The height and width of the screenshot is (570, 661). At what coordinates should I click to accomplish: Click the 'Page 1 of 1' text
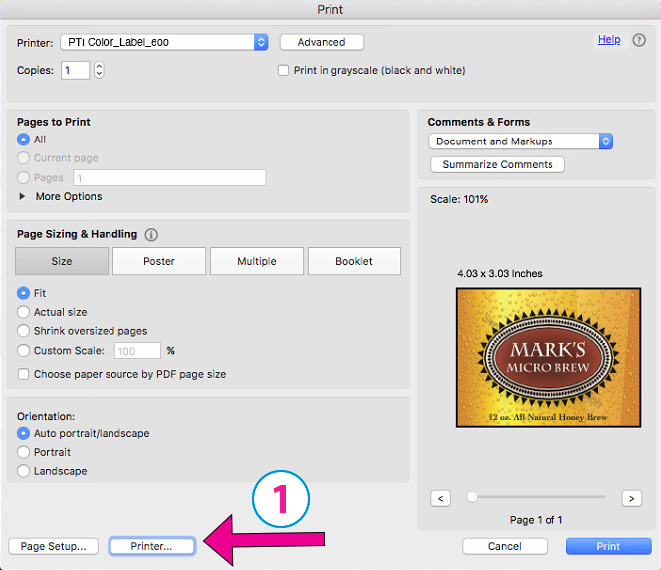(536, 520)
